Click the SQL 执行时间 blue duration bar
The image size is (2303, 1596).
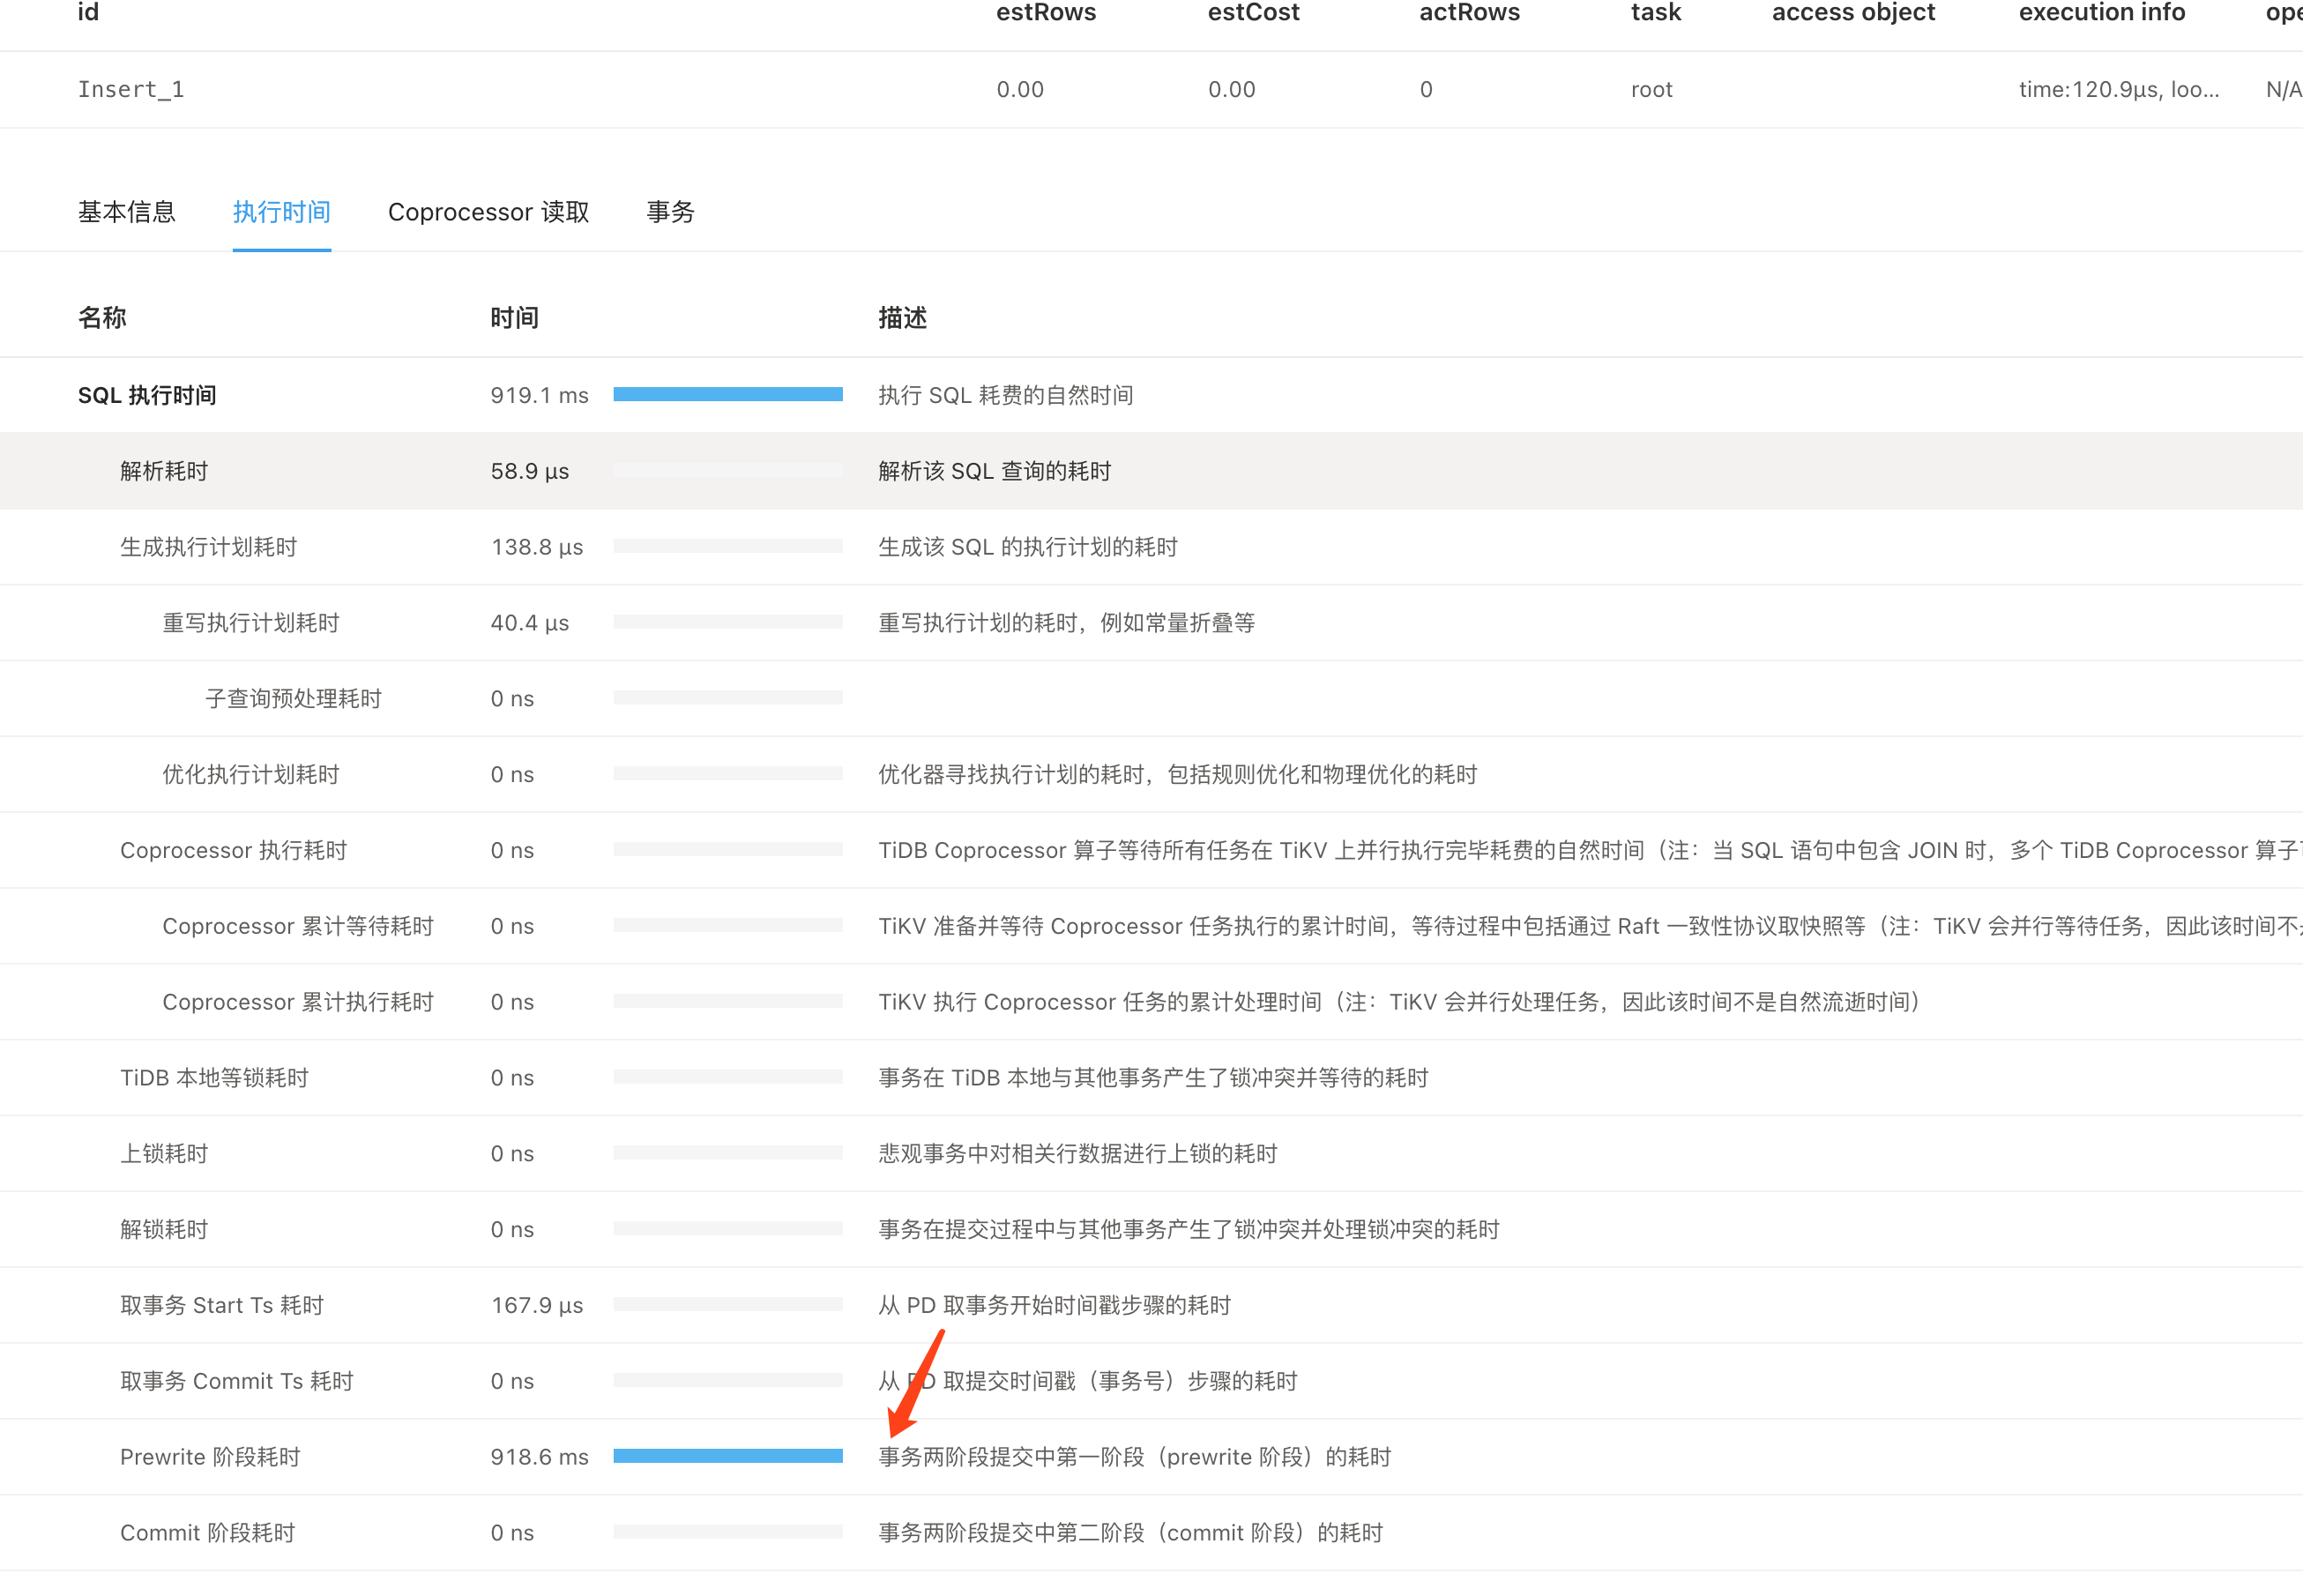728,394
